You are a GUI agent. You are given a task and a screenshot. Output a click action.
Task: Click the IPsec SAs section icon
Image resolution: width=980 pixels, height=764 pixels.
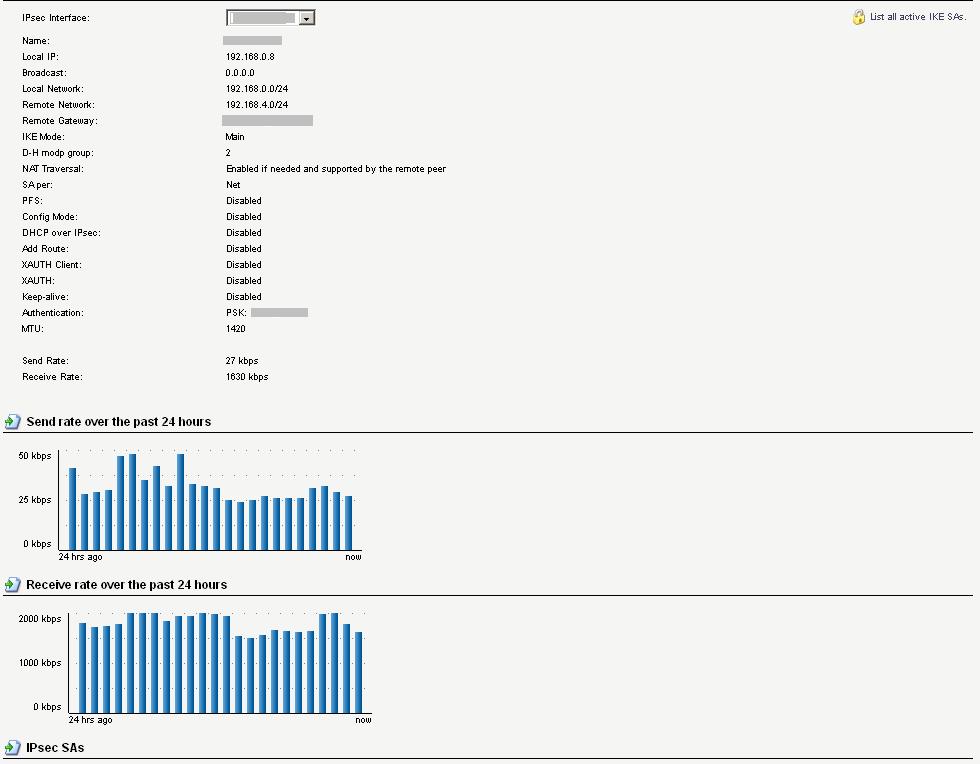(x=13, y=748)
